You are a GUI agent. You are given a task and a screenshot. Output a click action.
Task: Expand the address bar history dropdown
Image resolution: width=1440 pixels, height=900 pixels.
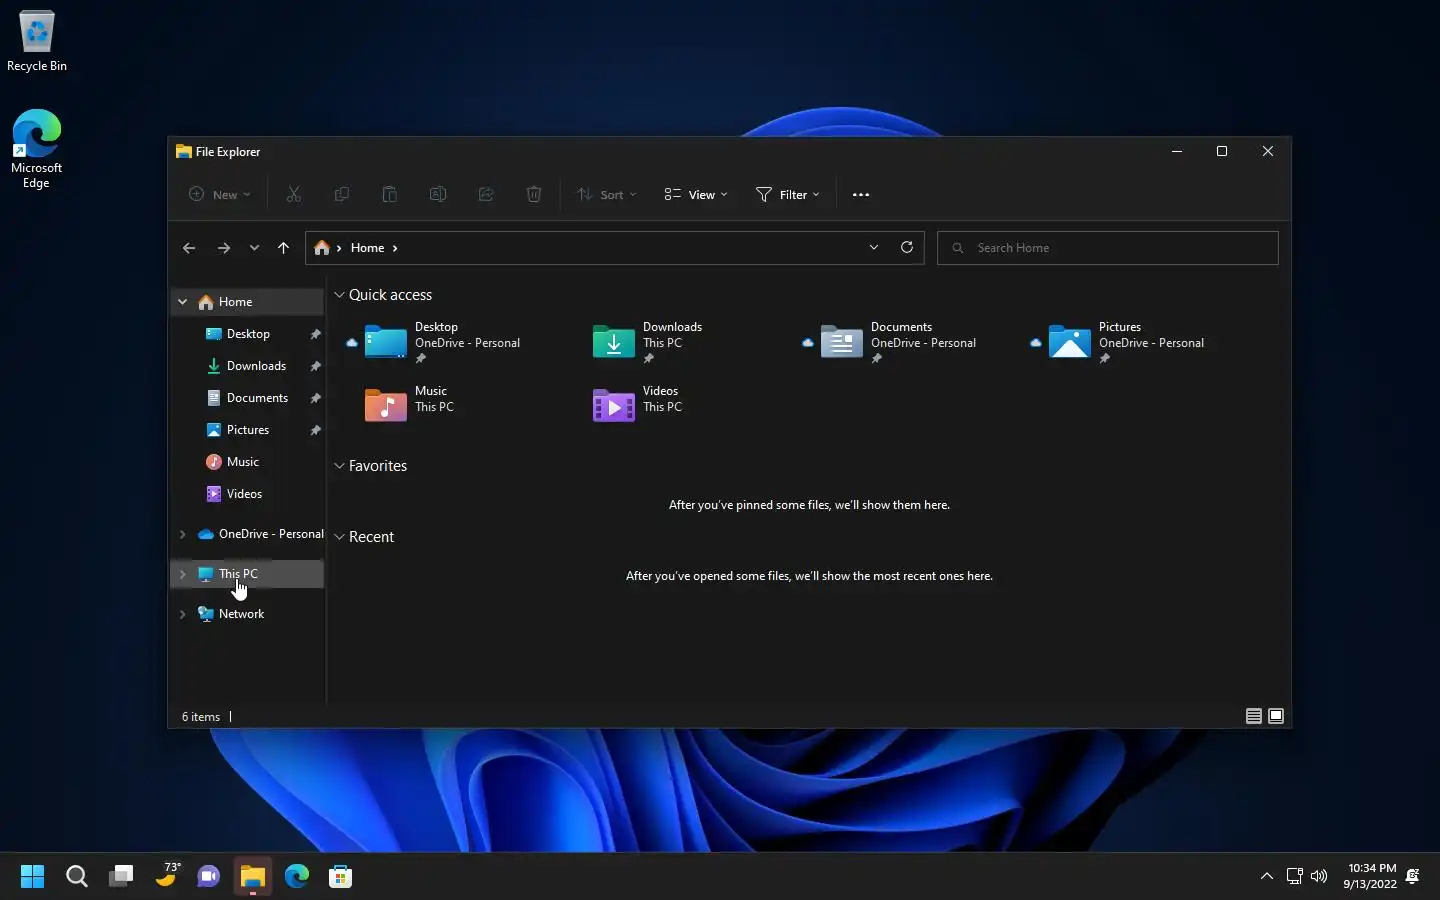[x=874, y=247]
